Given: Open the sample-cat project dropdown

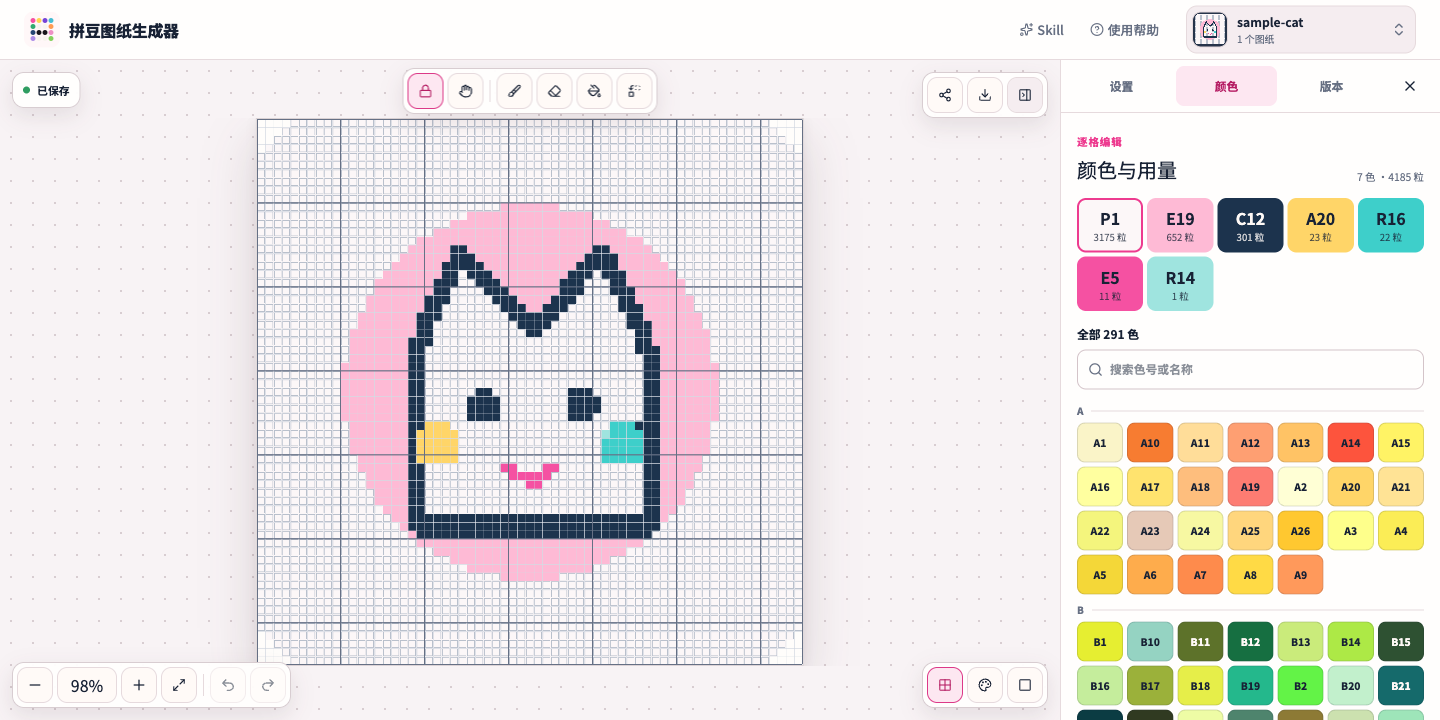Looking at the screenshot, I should pyautogui.click(x=1301, y=30).
